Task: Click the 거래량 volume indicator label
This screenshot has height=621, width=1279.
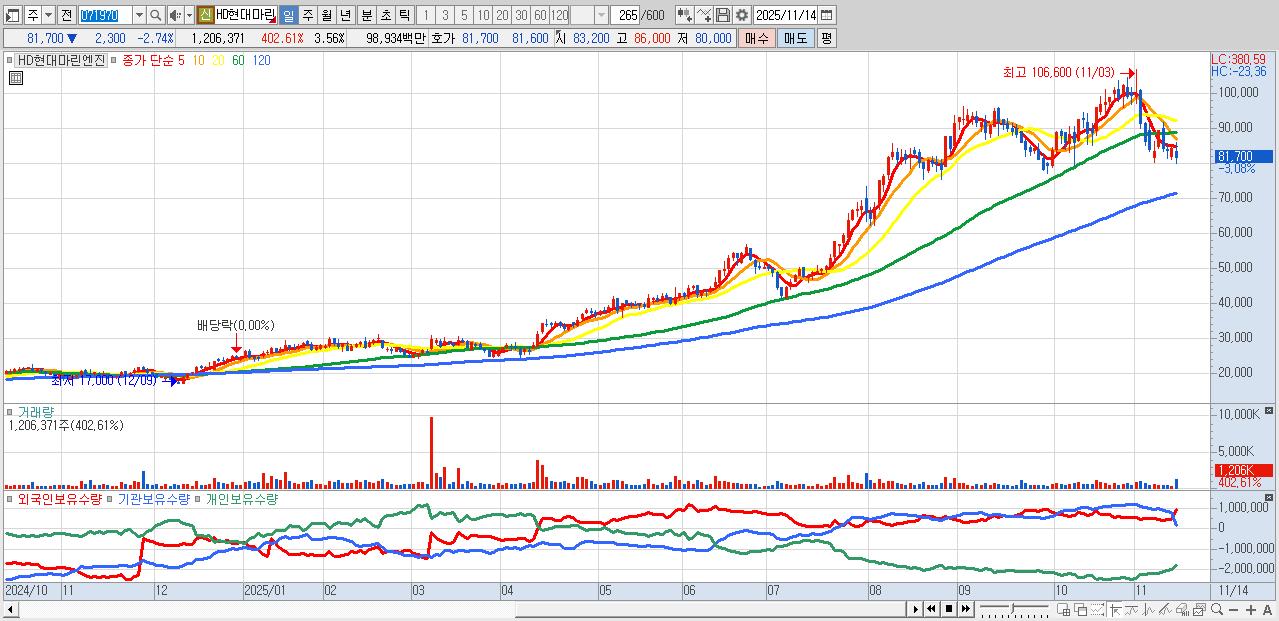Action: click(36, 411)
